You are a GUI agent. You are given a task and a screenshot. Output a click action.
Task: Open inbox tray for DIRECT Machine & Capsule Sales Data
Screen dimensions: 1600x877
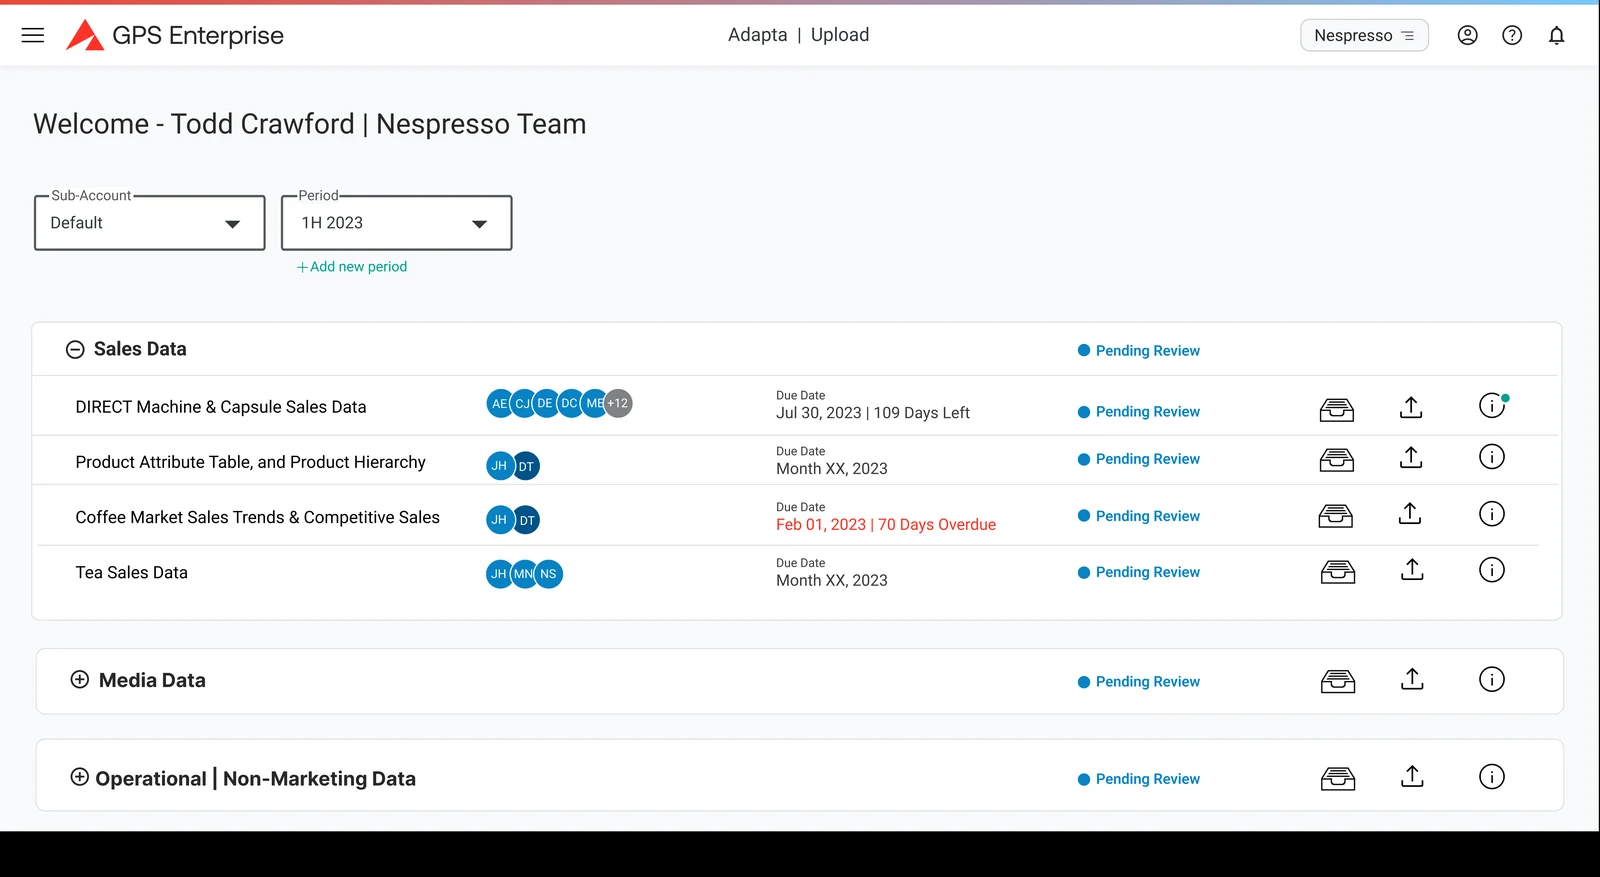[x=1337, y=409]
